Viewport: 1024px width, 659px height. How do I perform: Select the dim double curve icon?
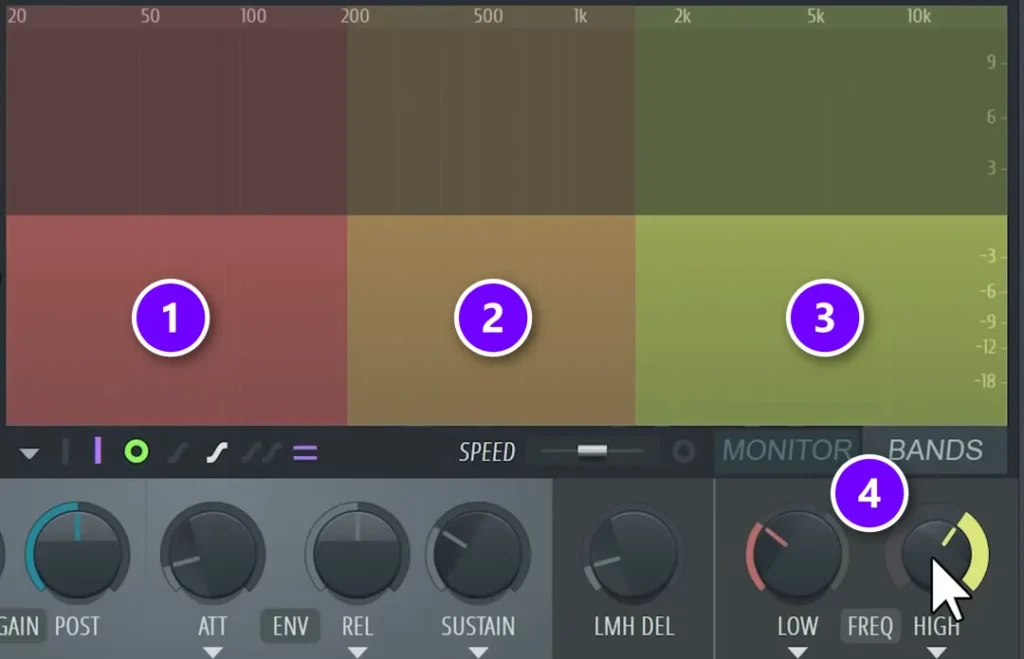click(262, 452)
